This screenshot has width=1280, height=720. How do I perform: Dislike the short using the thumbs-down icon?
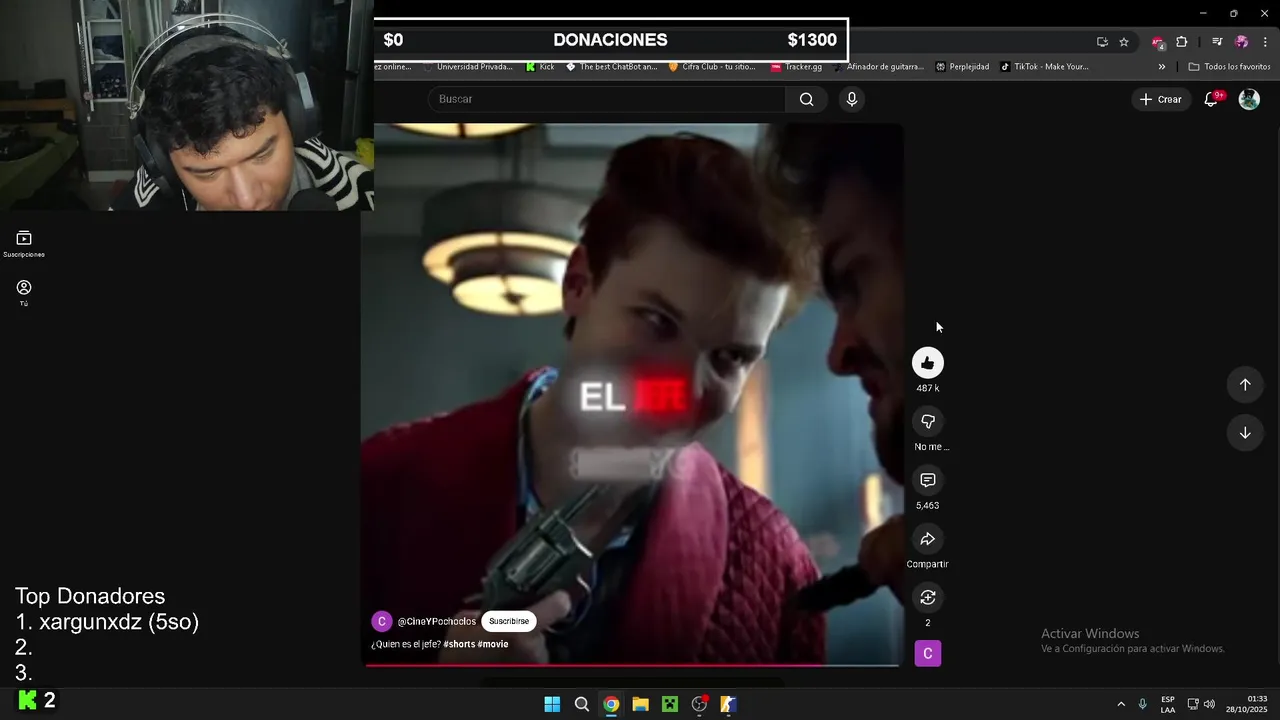(x=927, y=422)
